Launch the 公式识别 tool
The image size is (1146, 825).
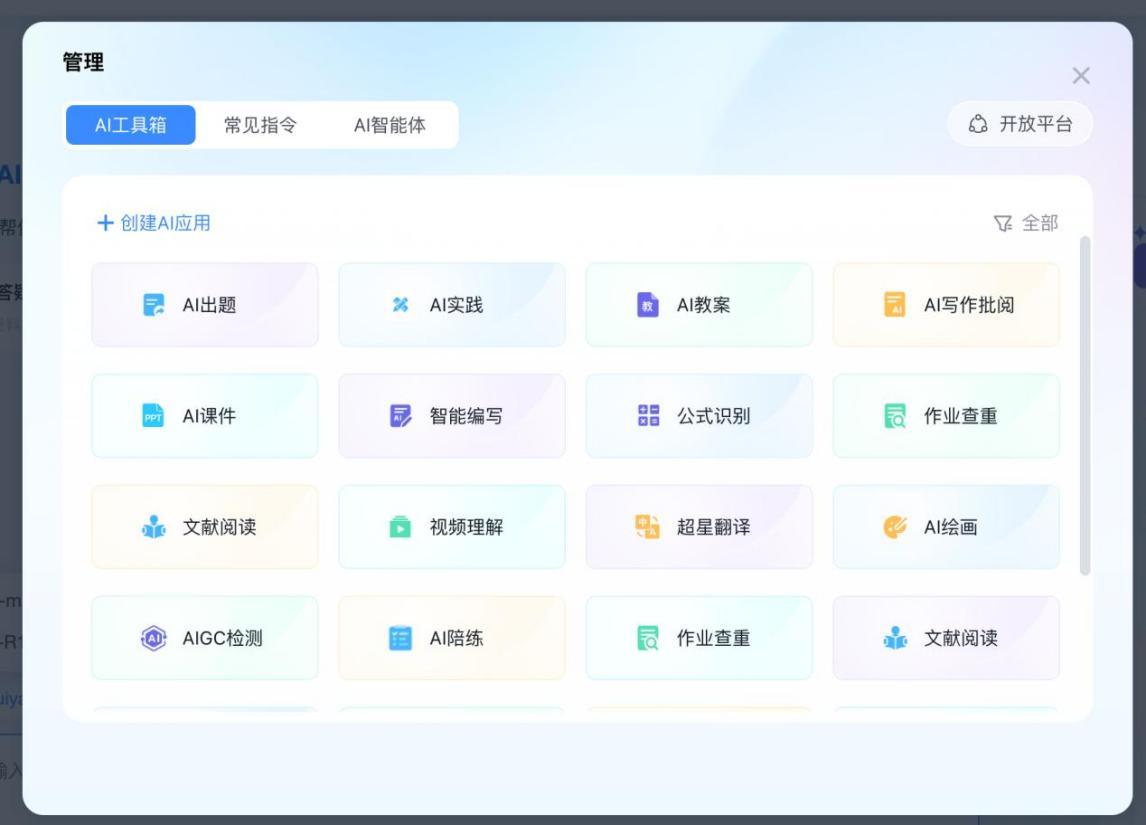pyautogui.click(x=698, y=416)
